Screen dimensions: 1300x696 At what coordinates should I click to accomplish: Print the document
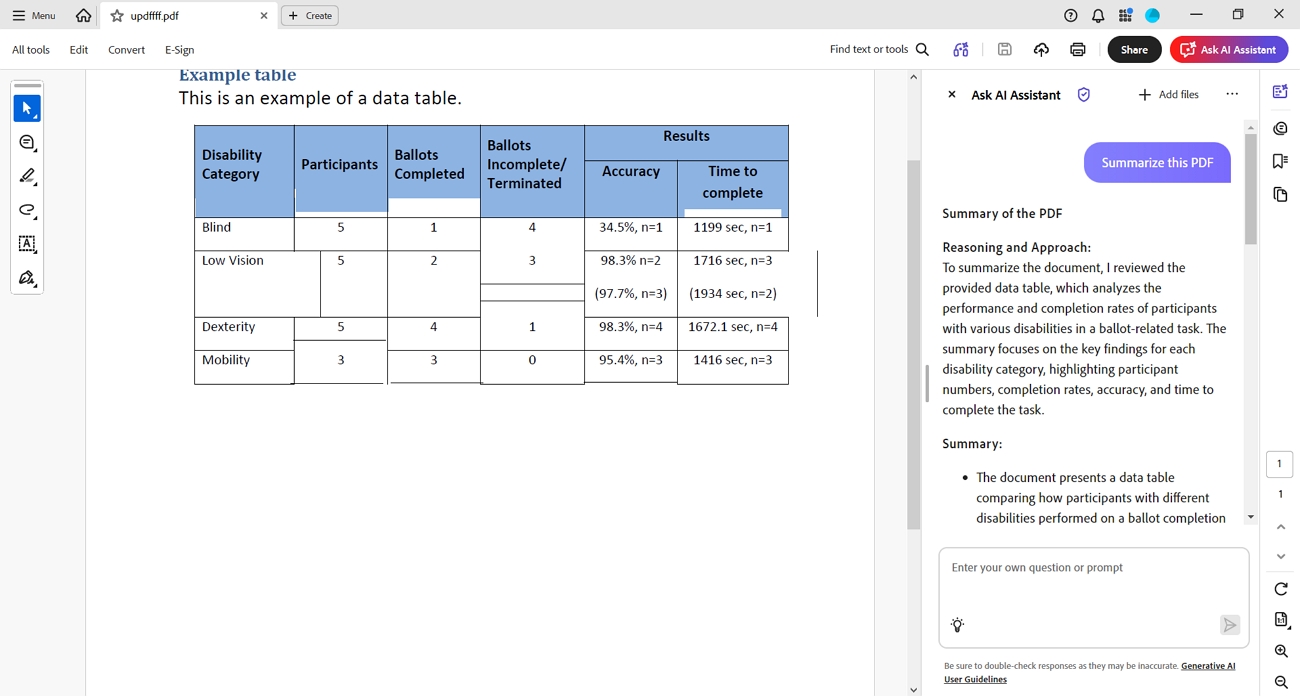[1078, 49]
